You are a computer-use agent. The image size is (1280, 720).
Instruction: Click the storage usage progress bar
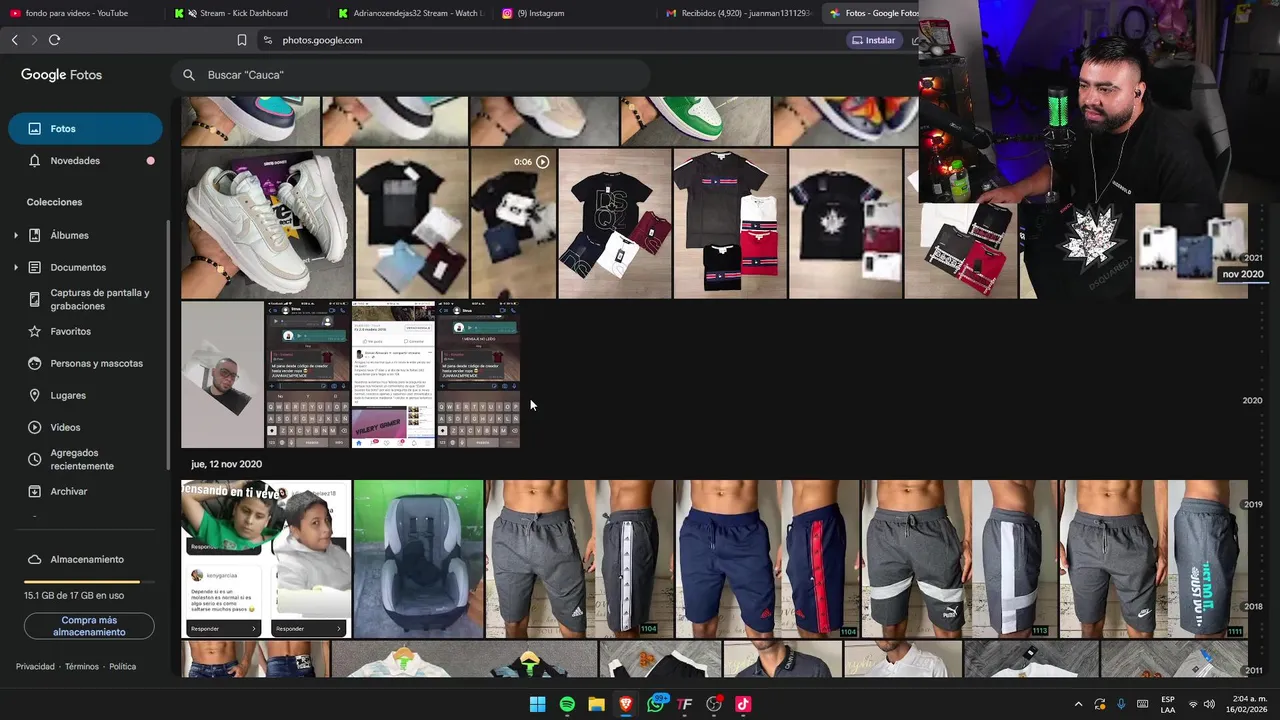click(89, 581)
